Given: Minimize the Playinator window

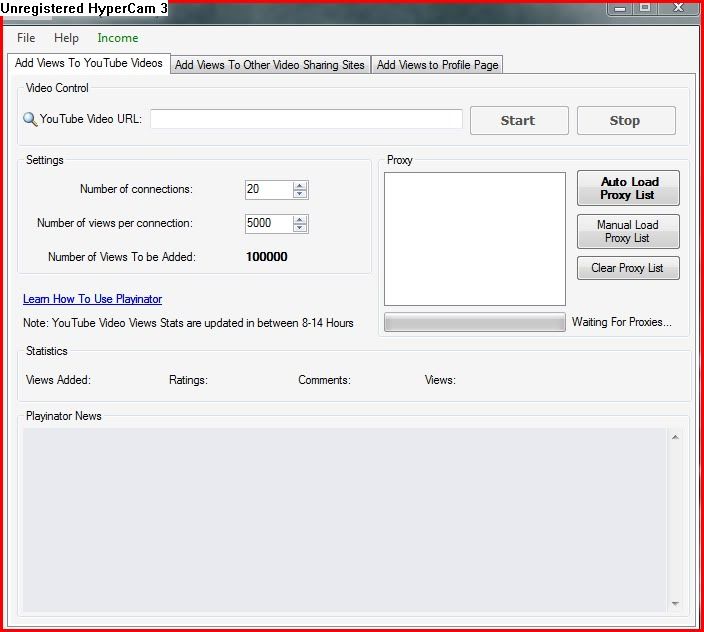Looking at the screenshot, I should coord(620,9).
